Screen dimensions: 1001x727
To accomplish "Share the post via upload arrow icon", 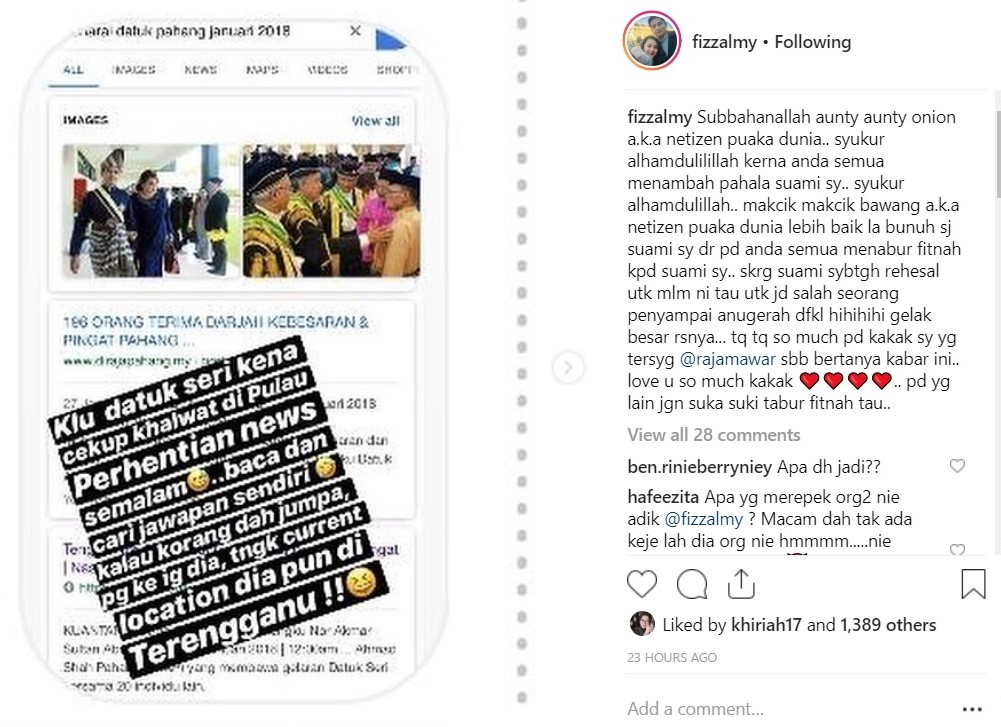I will 741,583.
